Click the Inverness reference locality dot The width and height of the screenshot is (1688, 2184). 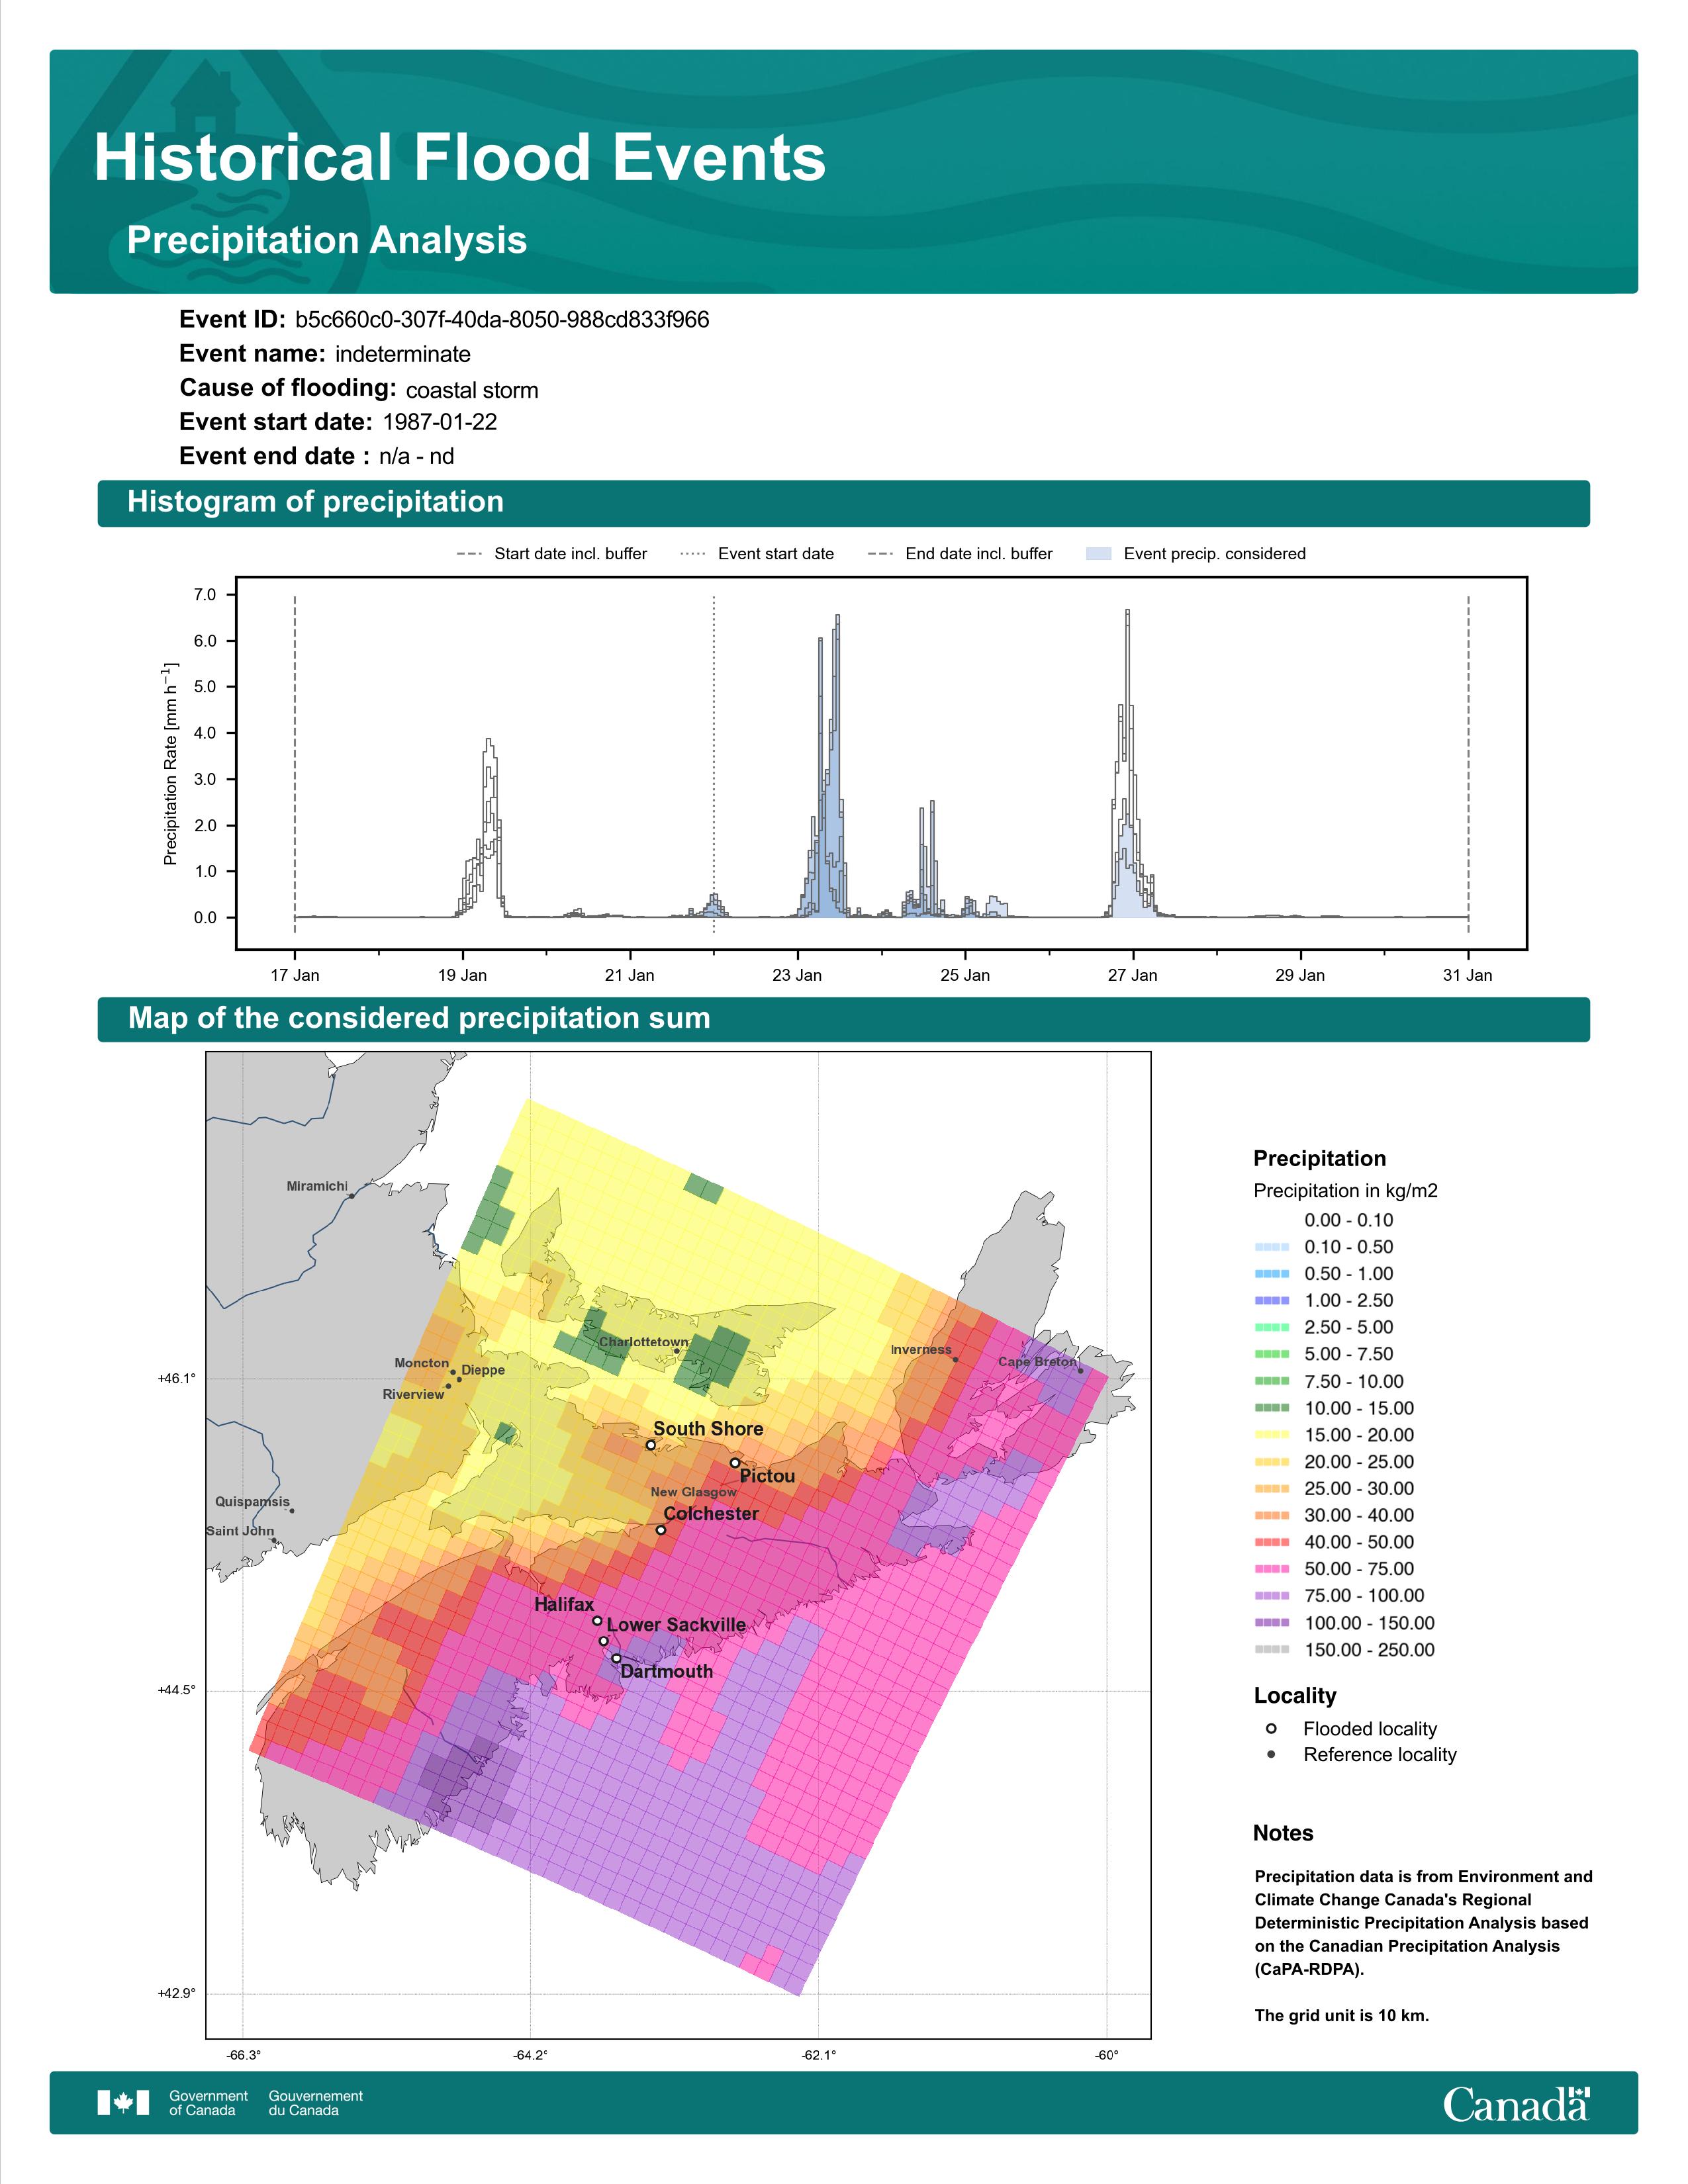956,1359
